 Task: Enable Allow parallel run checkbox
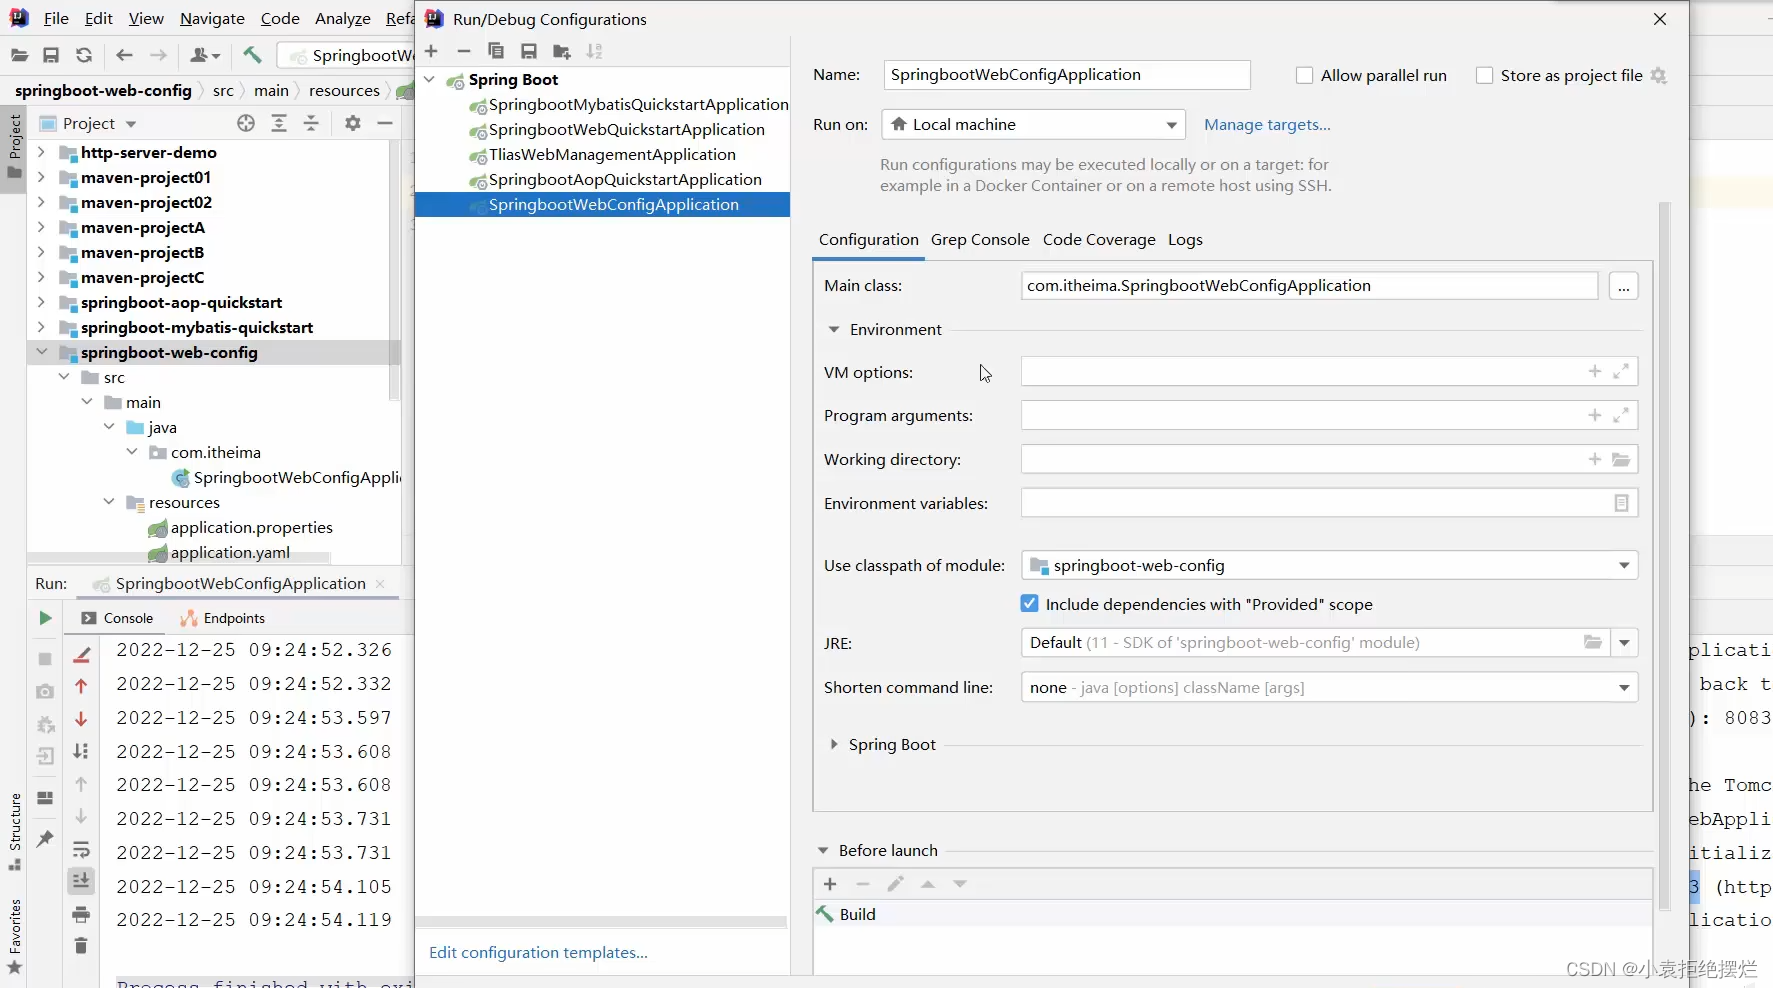click(1304, 75)
